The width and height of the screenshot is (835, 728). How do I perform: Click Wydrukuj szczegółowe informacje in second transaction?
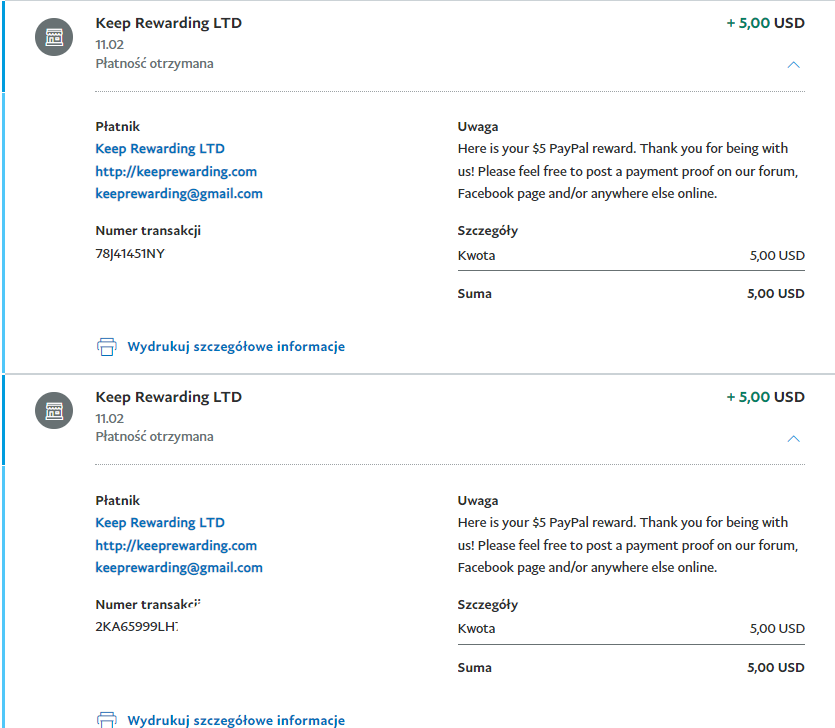click(x=236, y=720)
